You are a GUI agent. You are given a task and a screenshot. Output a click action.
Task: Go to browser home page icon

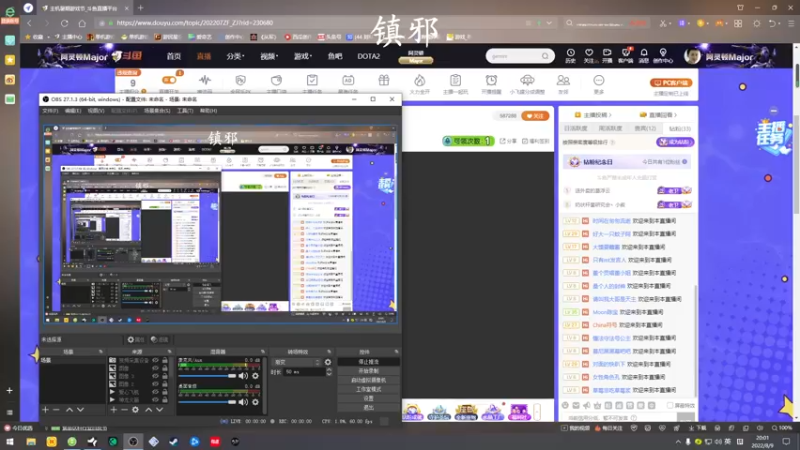coord(82,23)
